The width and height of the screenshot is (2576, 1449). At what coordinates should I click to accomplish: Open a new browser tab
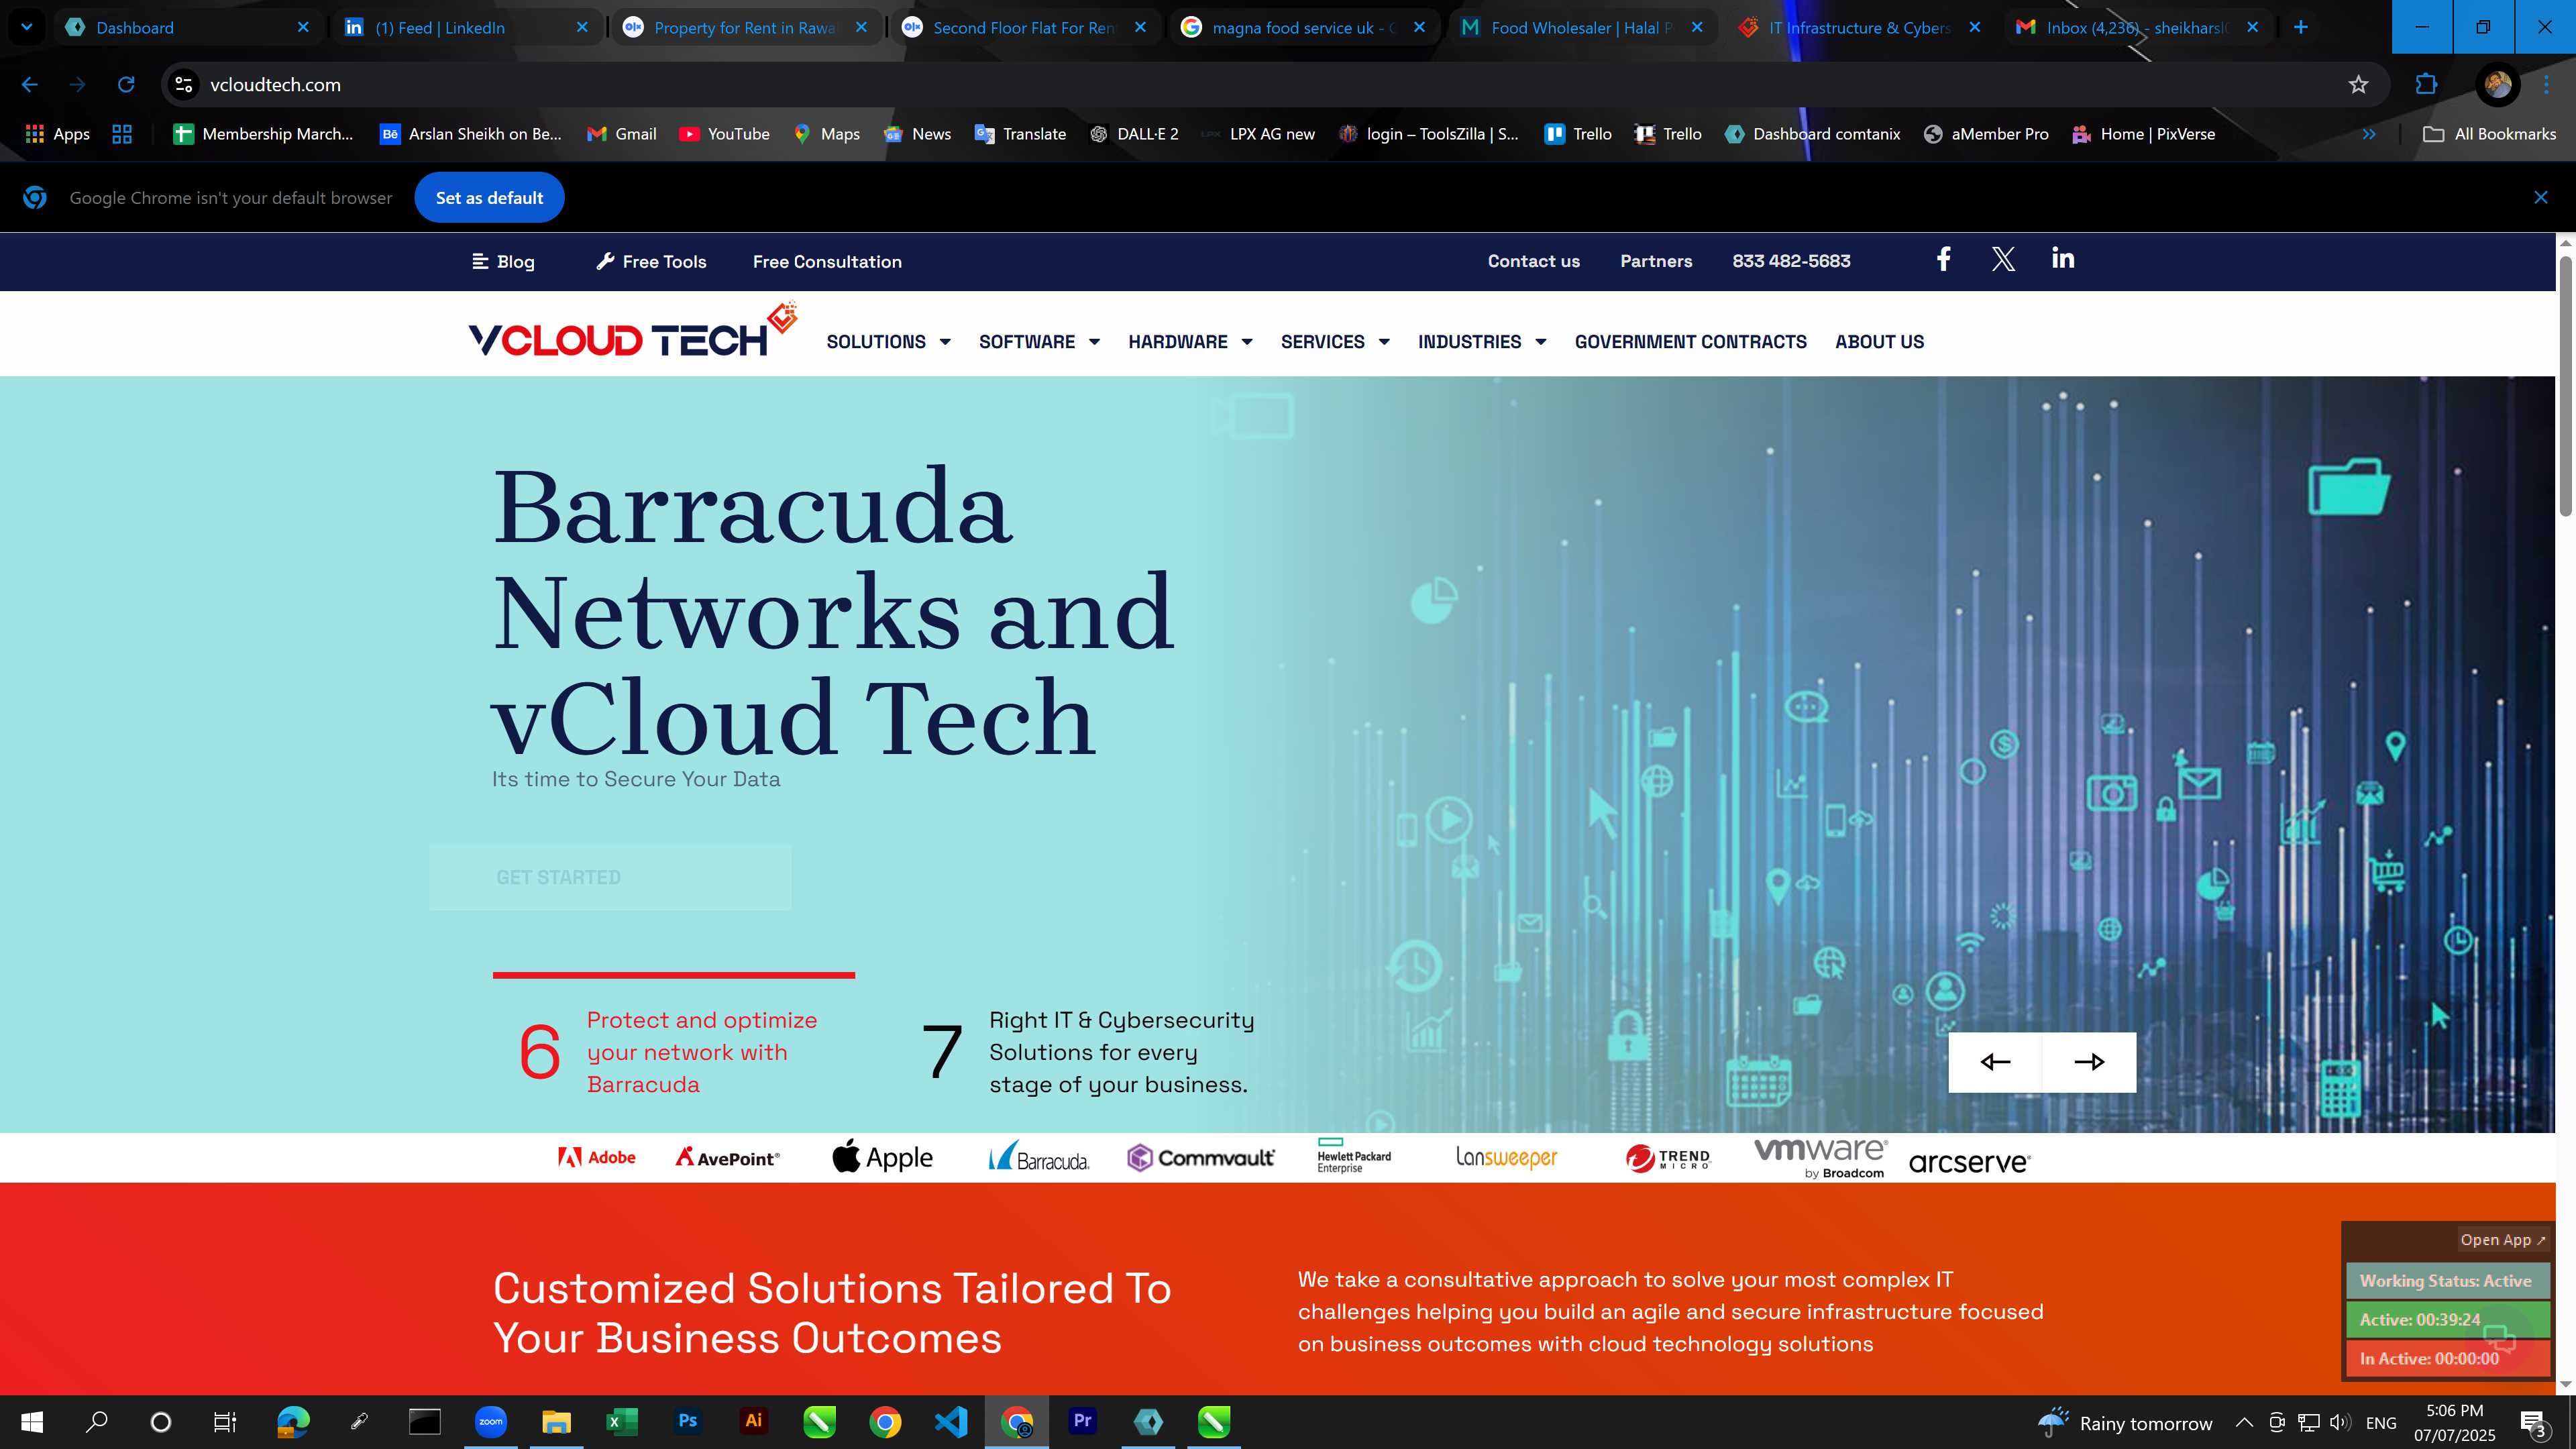pos(2301,27)
